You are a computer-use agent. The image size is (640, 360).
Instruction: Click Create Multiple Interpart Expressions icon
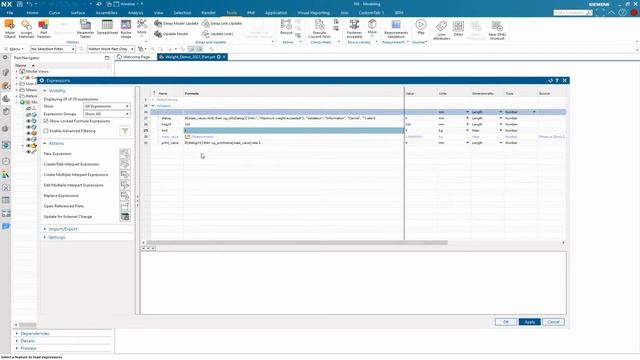(125, 175)
